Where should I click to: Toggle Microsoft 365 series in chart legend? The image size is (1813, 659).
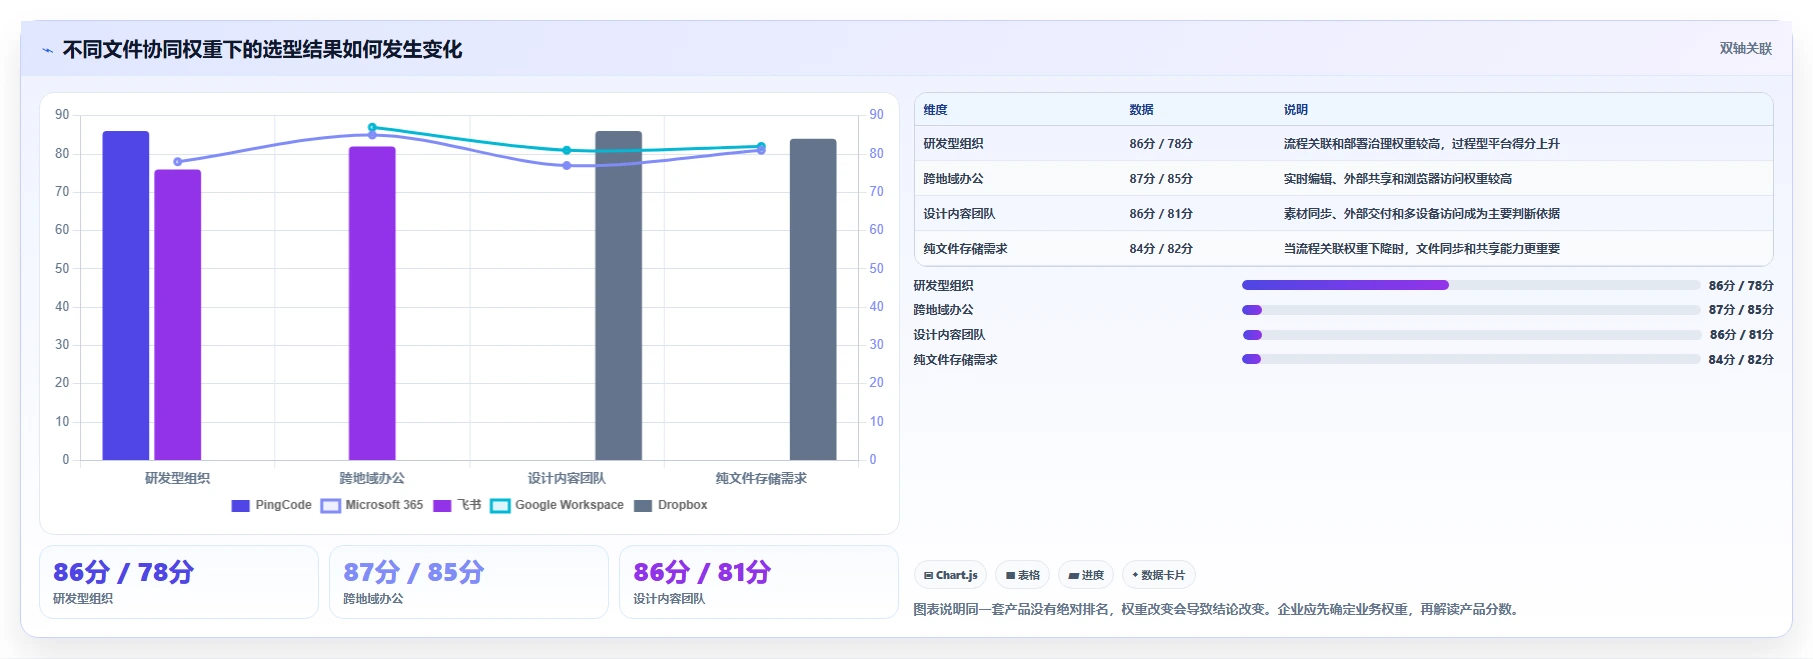click(372, 506)
